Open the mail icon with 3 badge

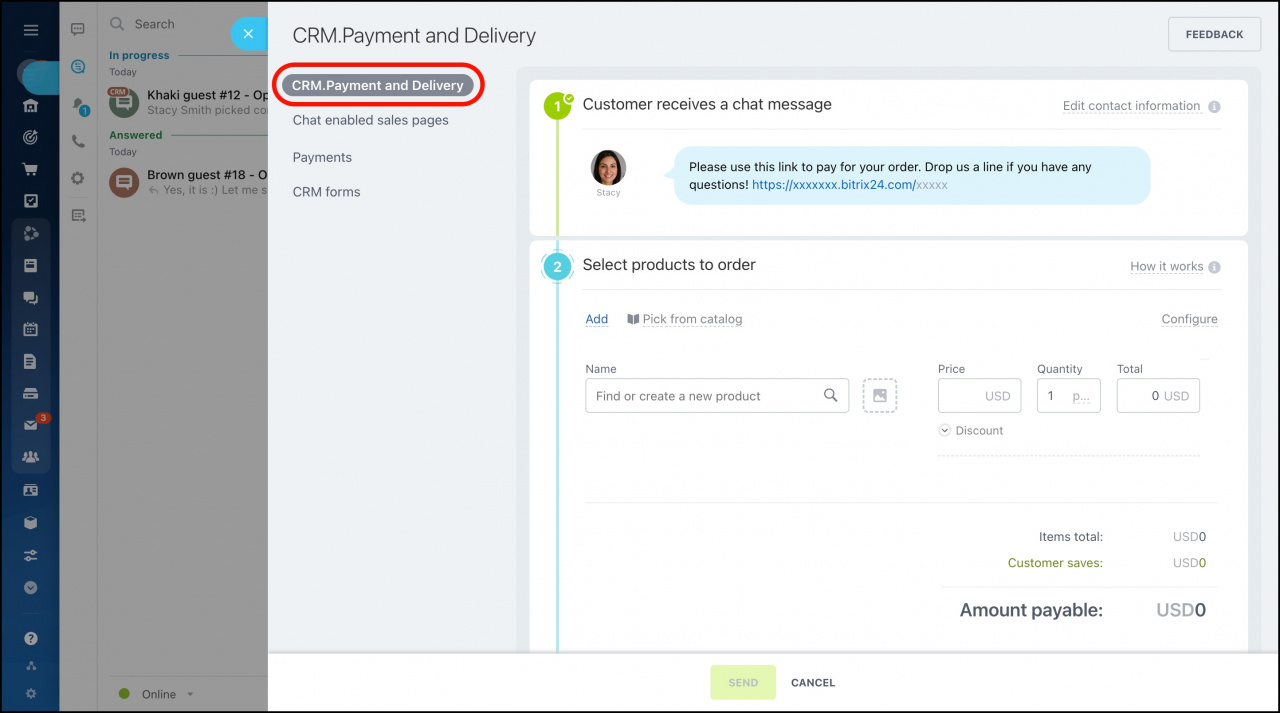point(31,425)
